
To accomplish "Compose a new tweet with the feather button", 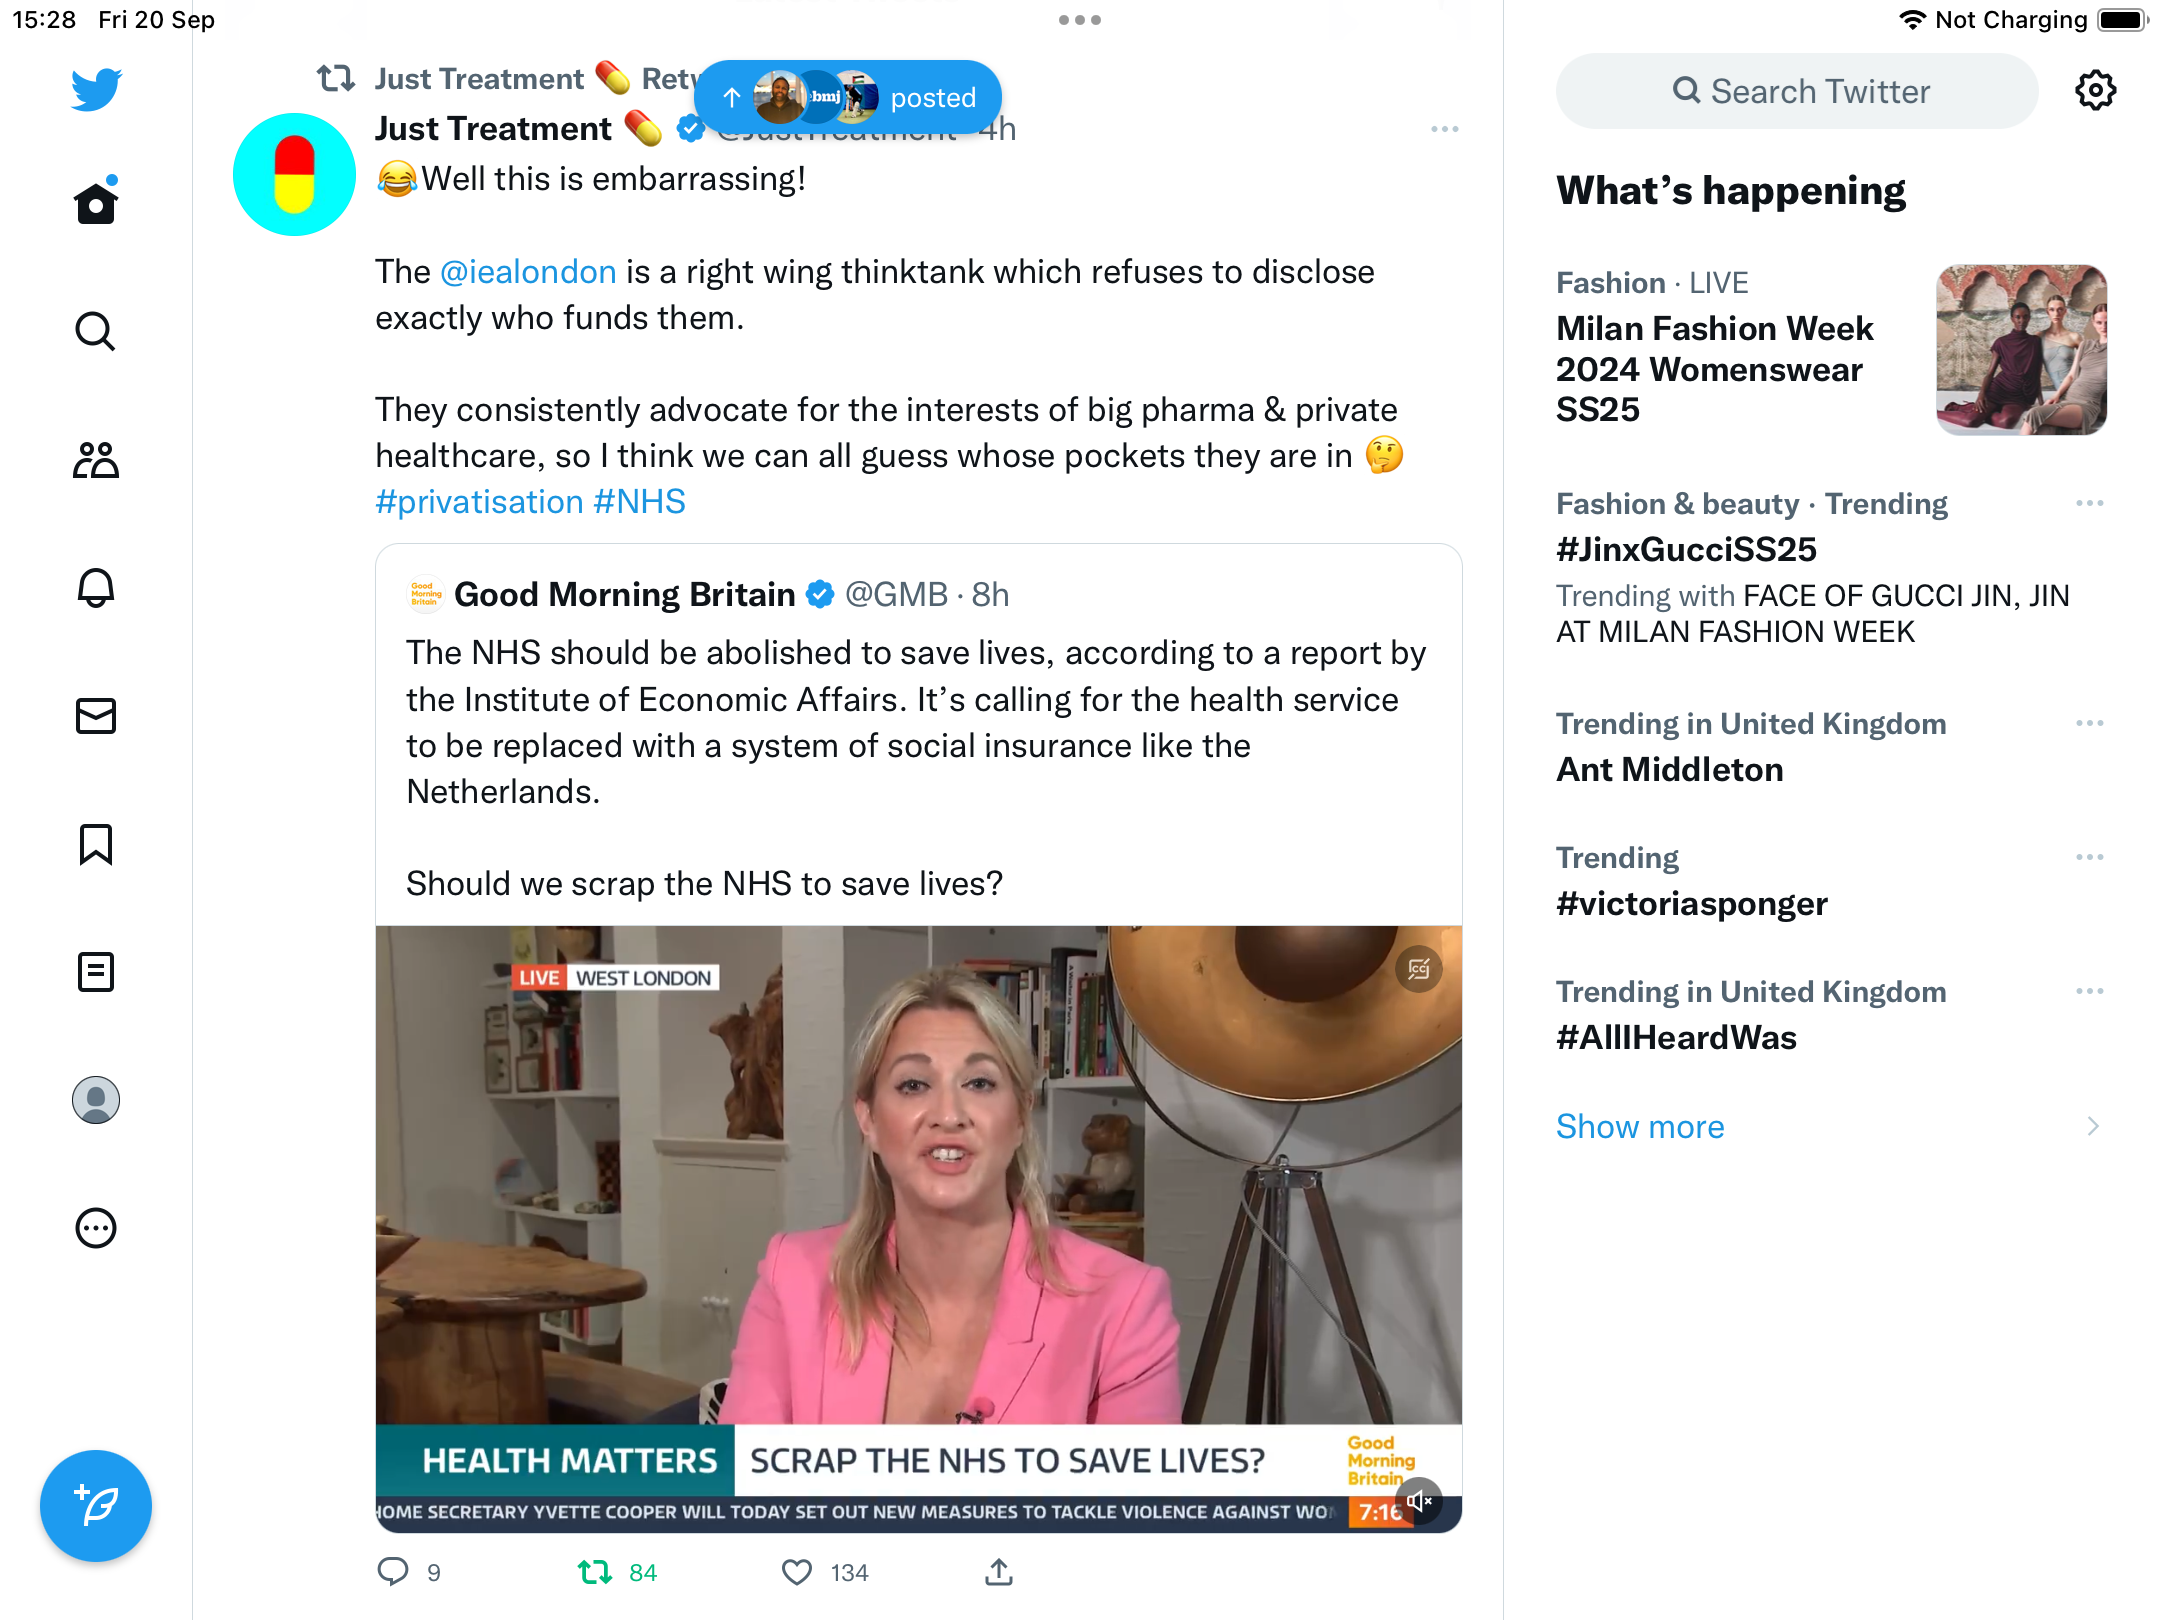I will (x=96, y=1505).
